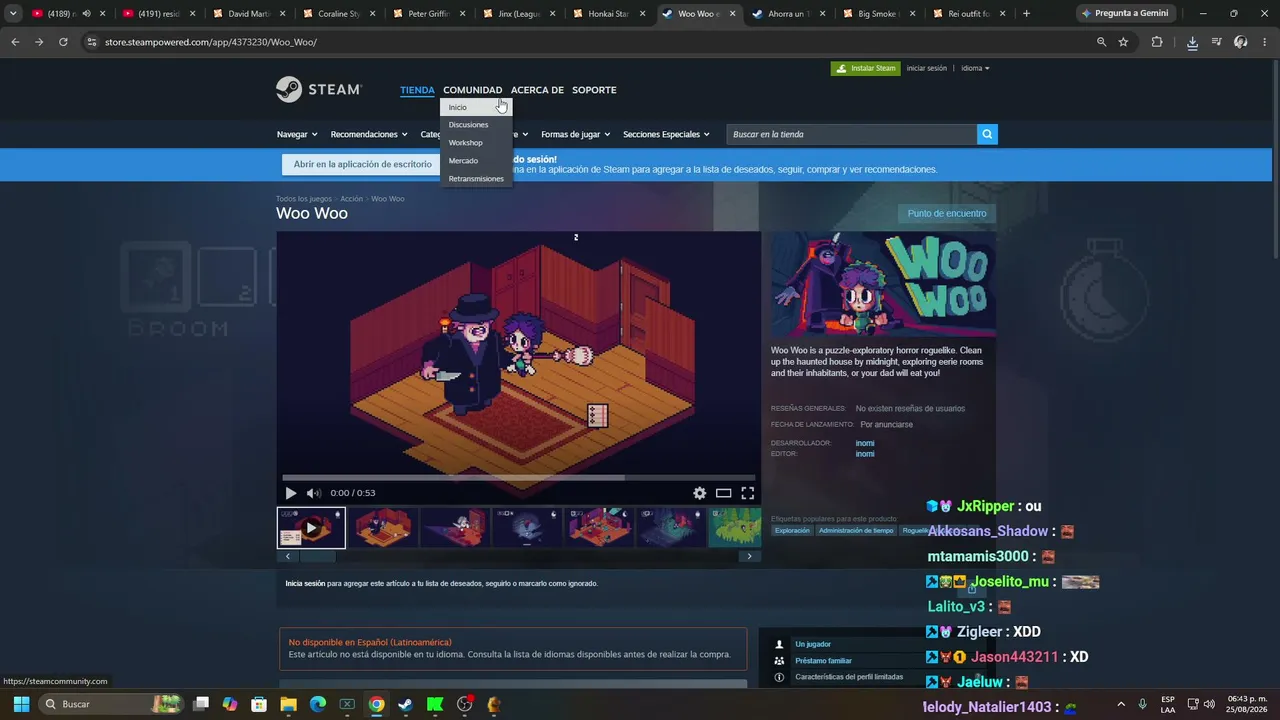Image resolution: width=1280 pixels, height=720 pixels.
Task: Open the Todos los juegos breadcrumb link
Action: 304,199
